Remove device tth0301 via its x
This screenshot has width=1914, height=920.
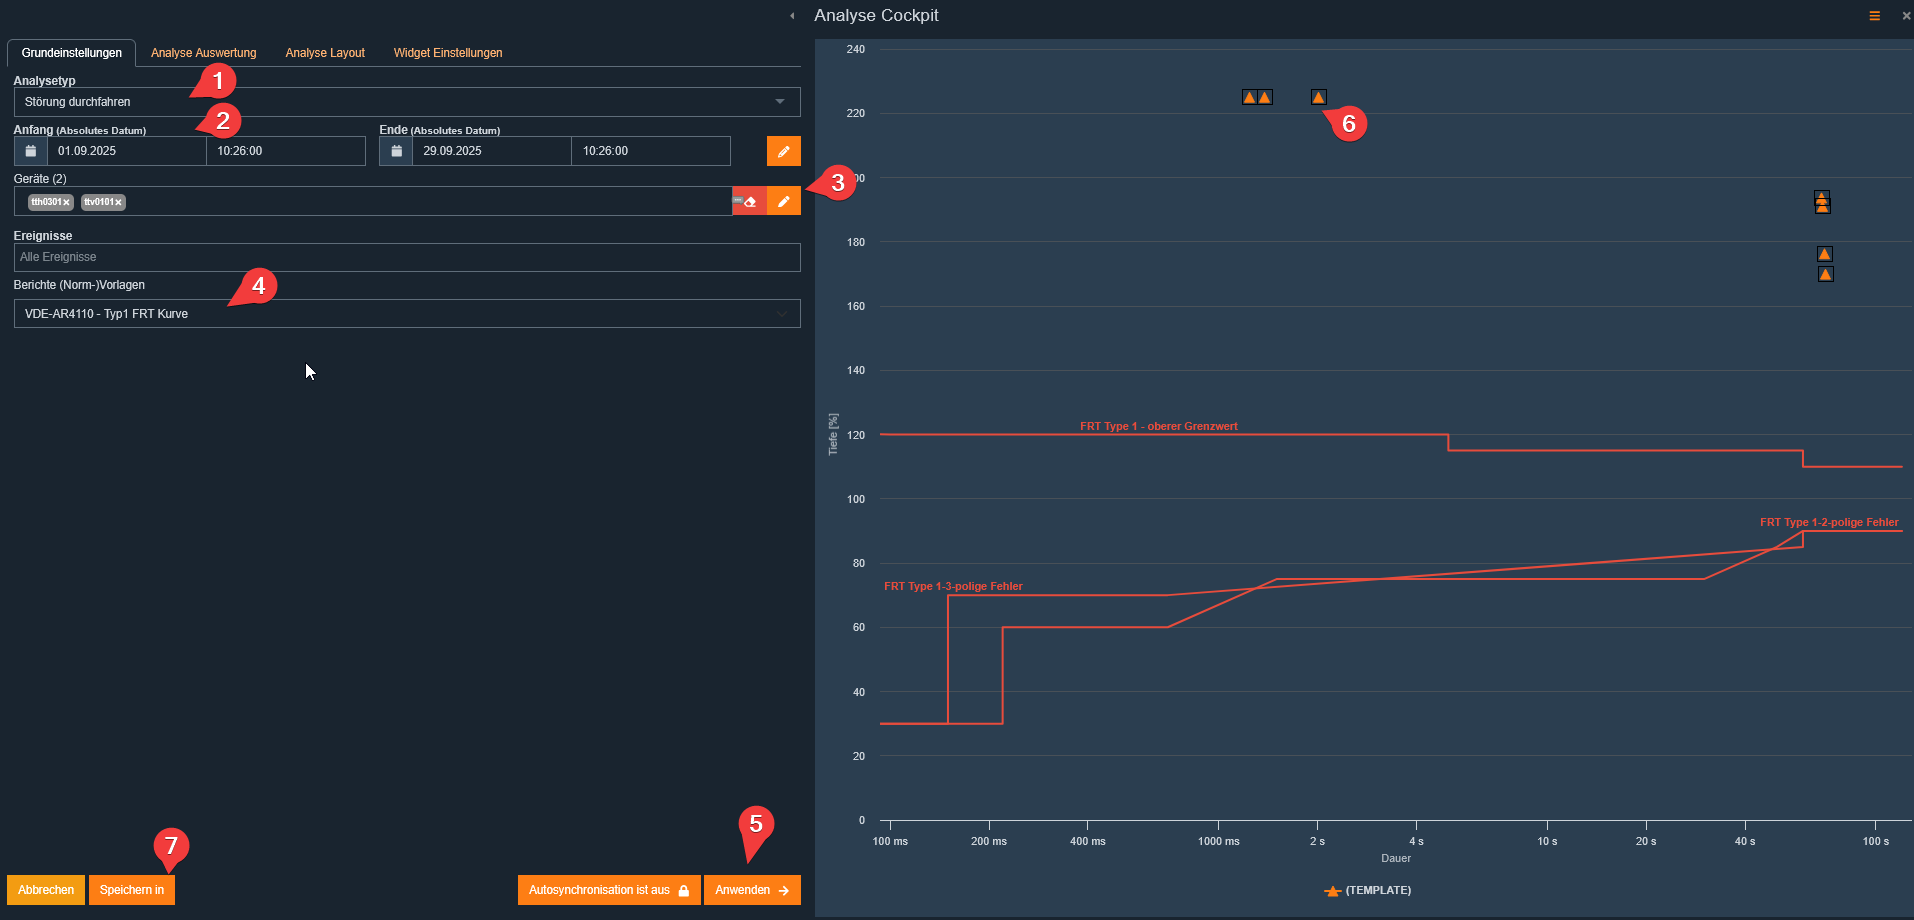(x=67, y=203)
